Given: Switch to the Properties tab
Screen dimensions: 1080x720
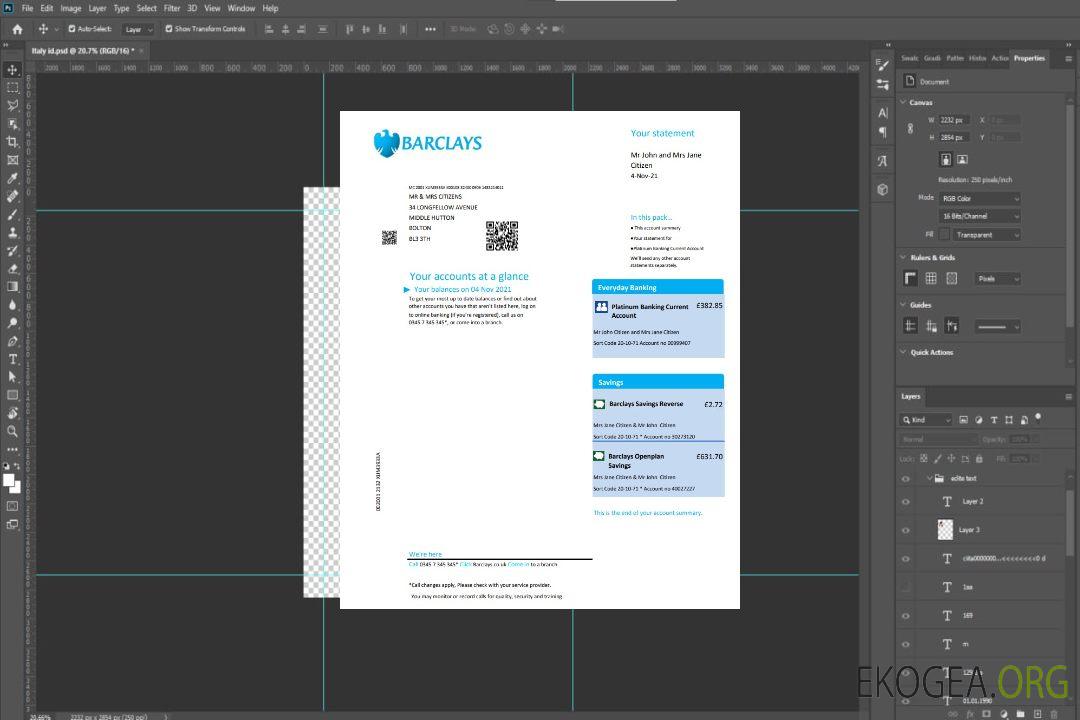Looking at the screenshot, I should tap(1029, 58).
